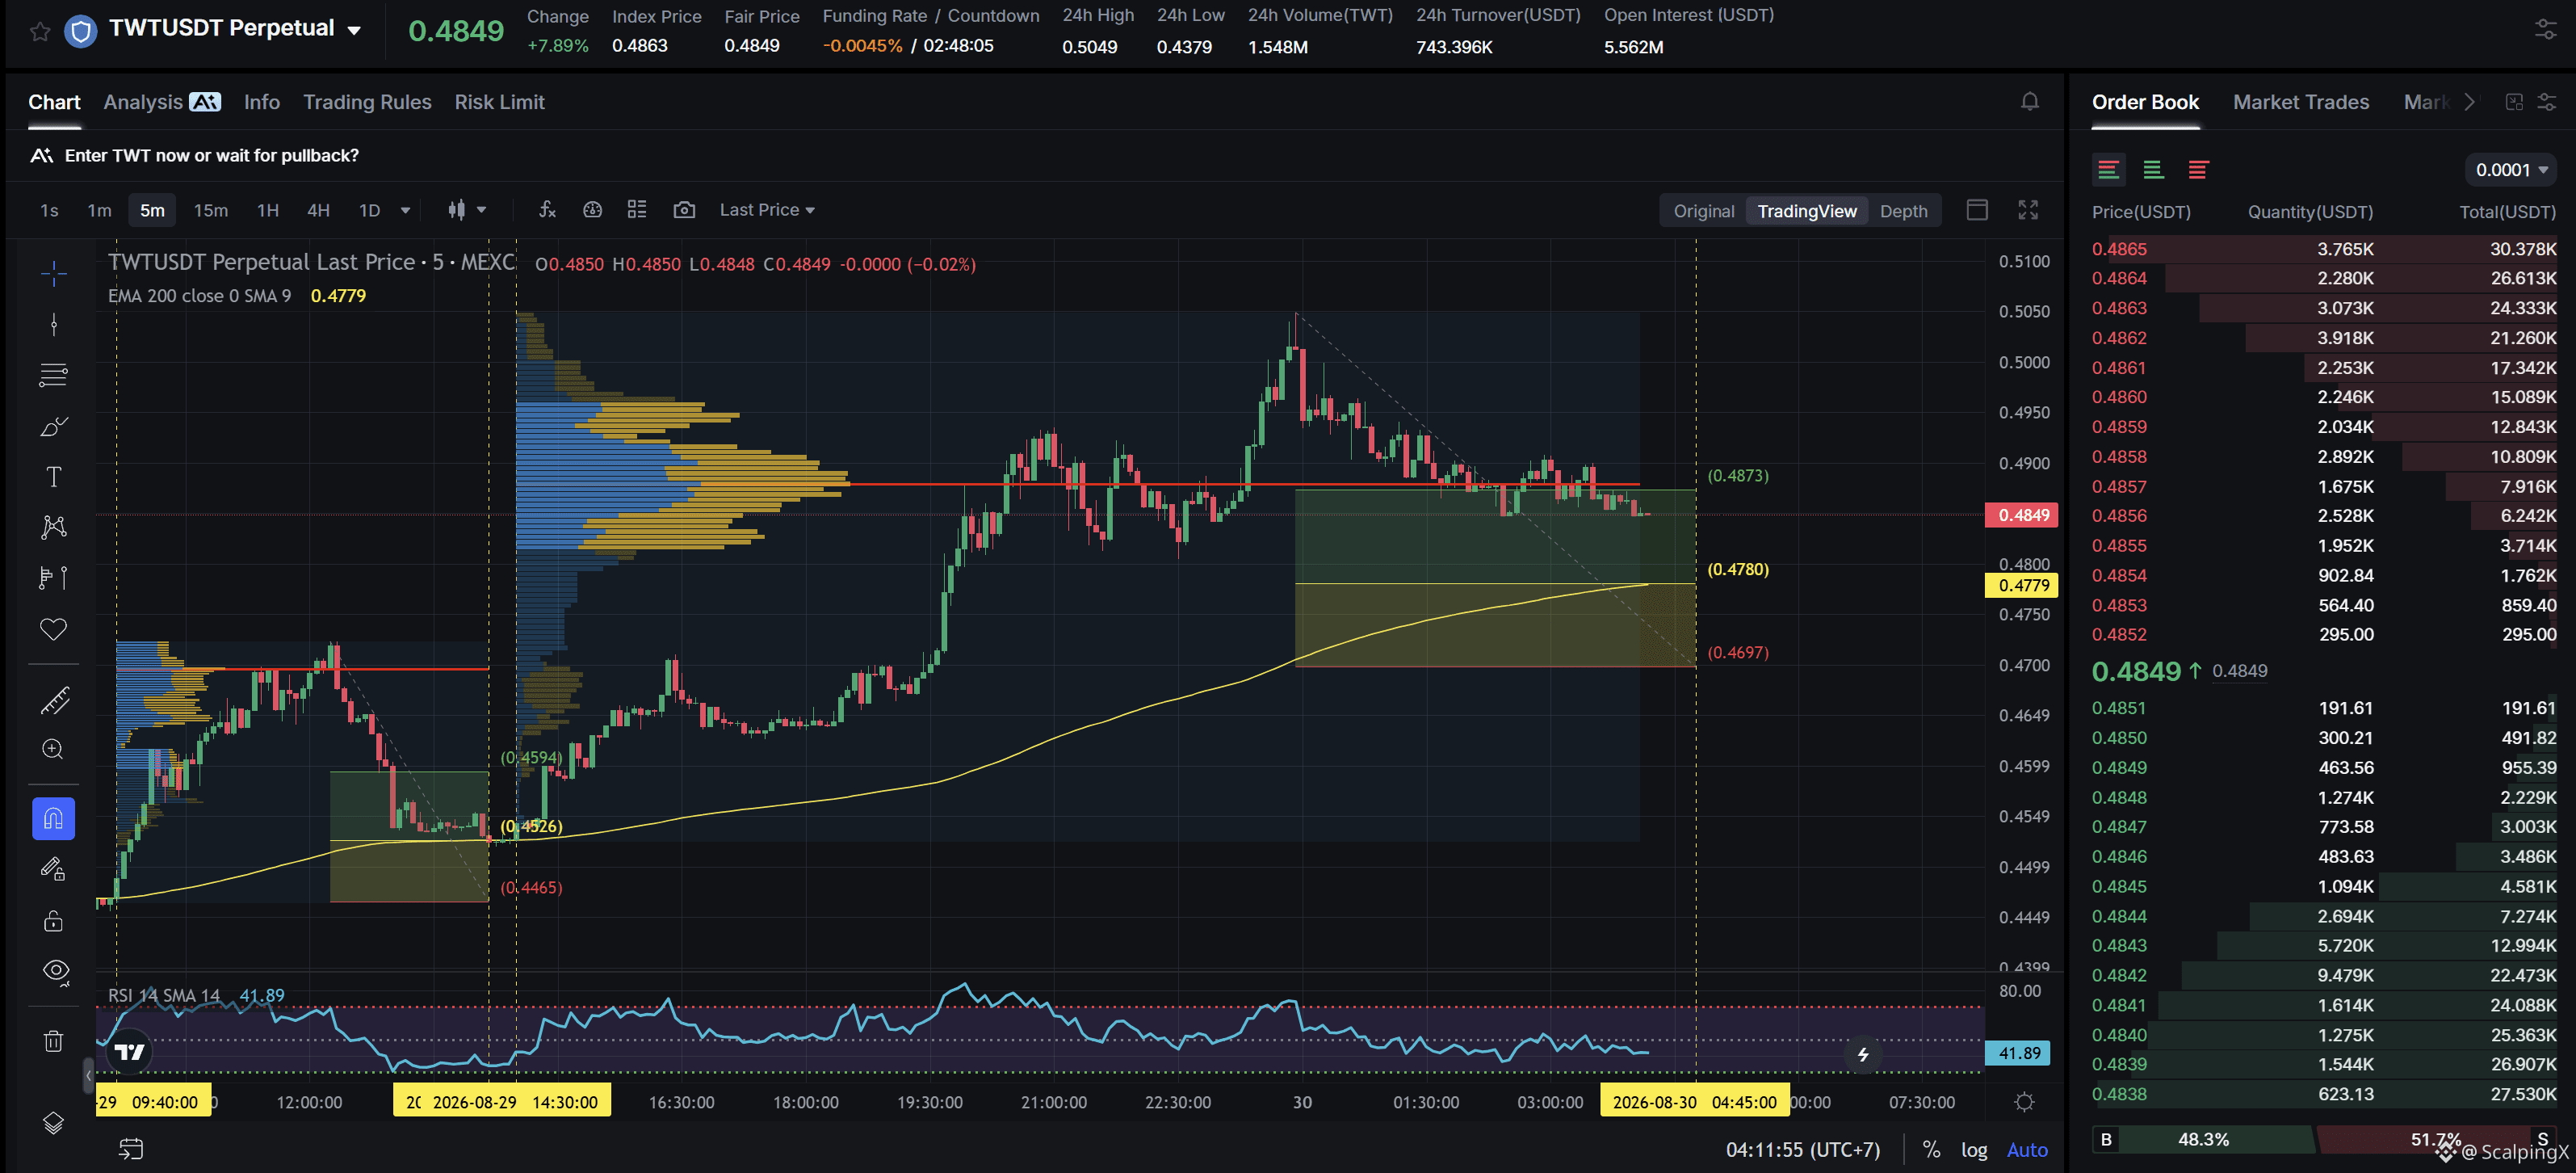This screenshot has height=1173, width=2576.
Task: Toggle the chart panel layout icon
Action: pyautogui.click(x=1977, y=210)
